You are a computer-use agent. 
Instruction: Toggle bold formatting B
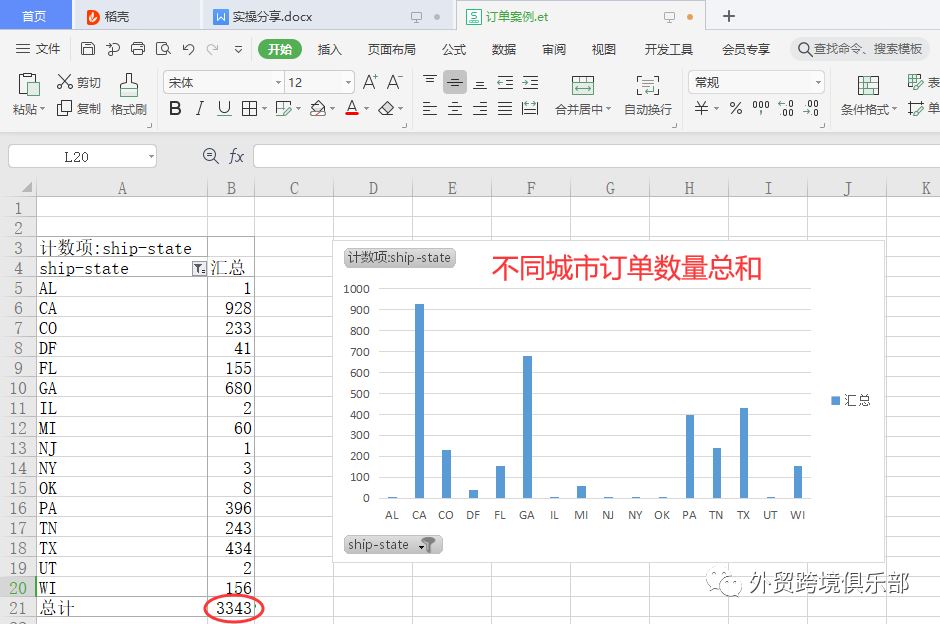[x=175, y=108]
